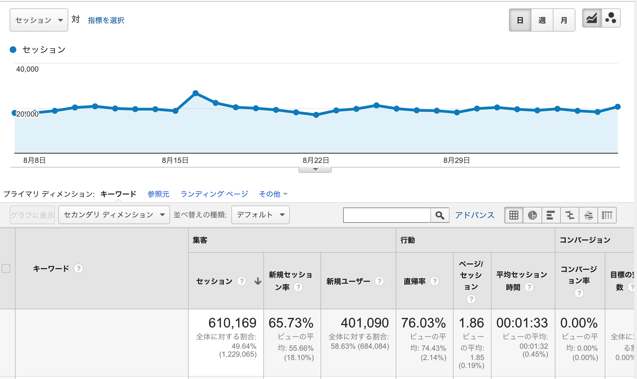
Task: Click the 指標を選択 link
Action: pos(106,20)
